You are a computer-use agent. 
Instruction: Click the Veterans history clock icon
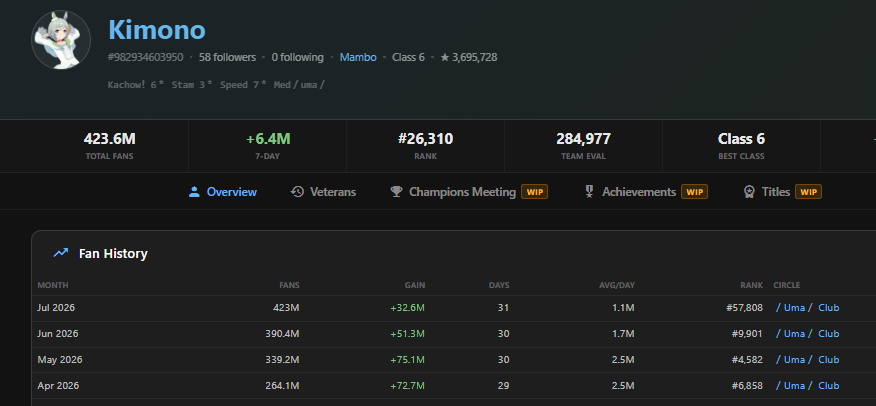pyautogui.click(x=297, y=192)
